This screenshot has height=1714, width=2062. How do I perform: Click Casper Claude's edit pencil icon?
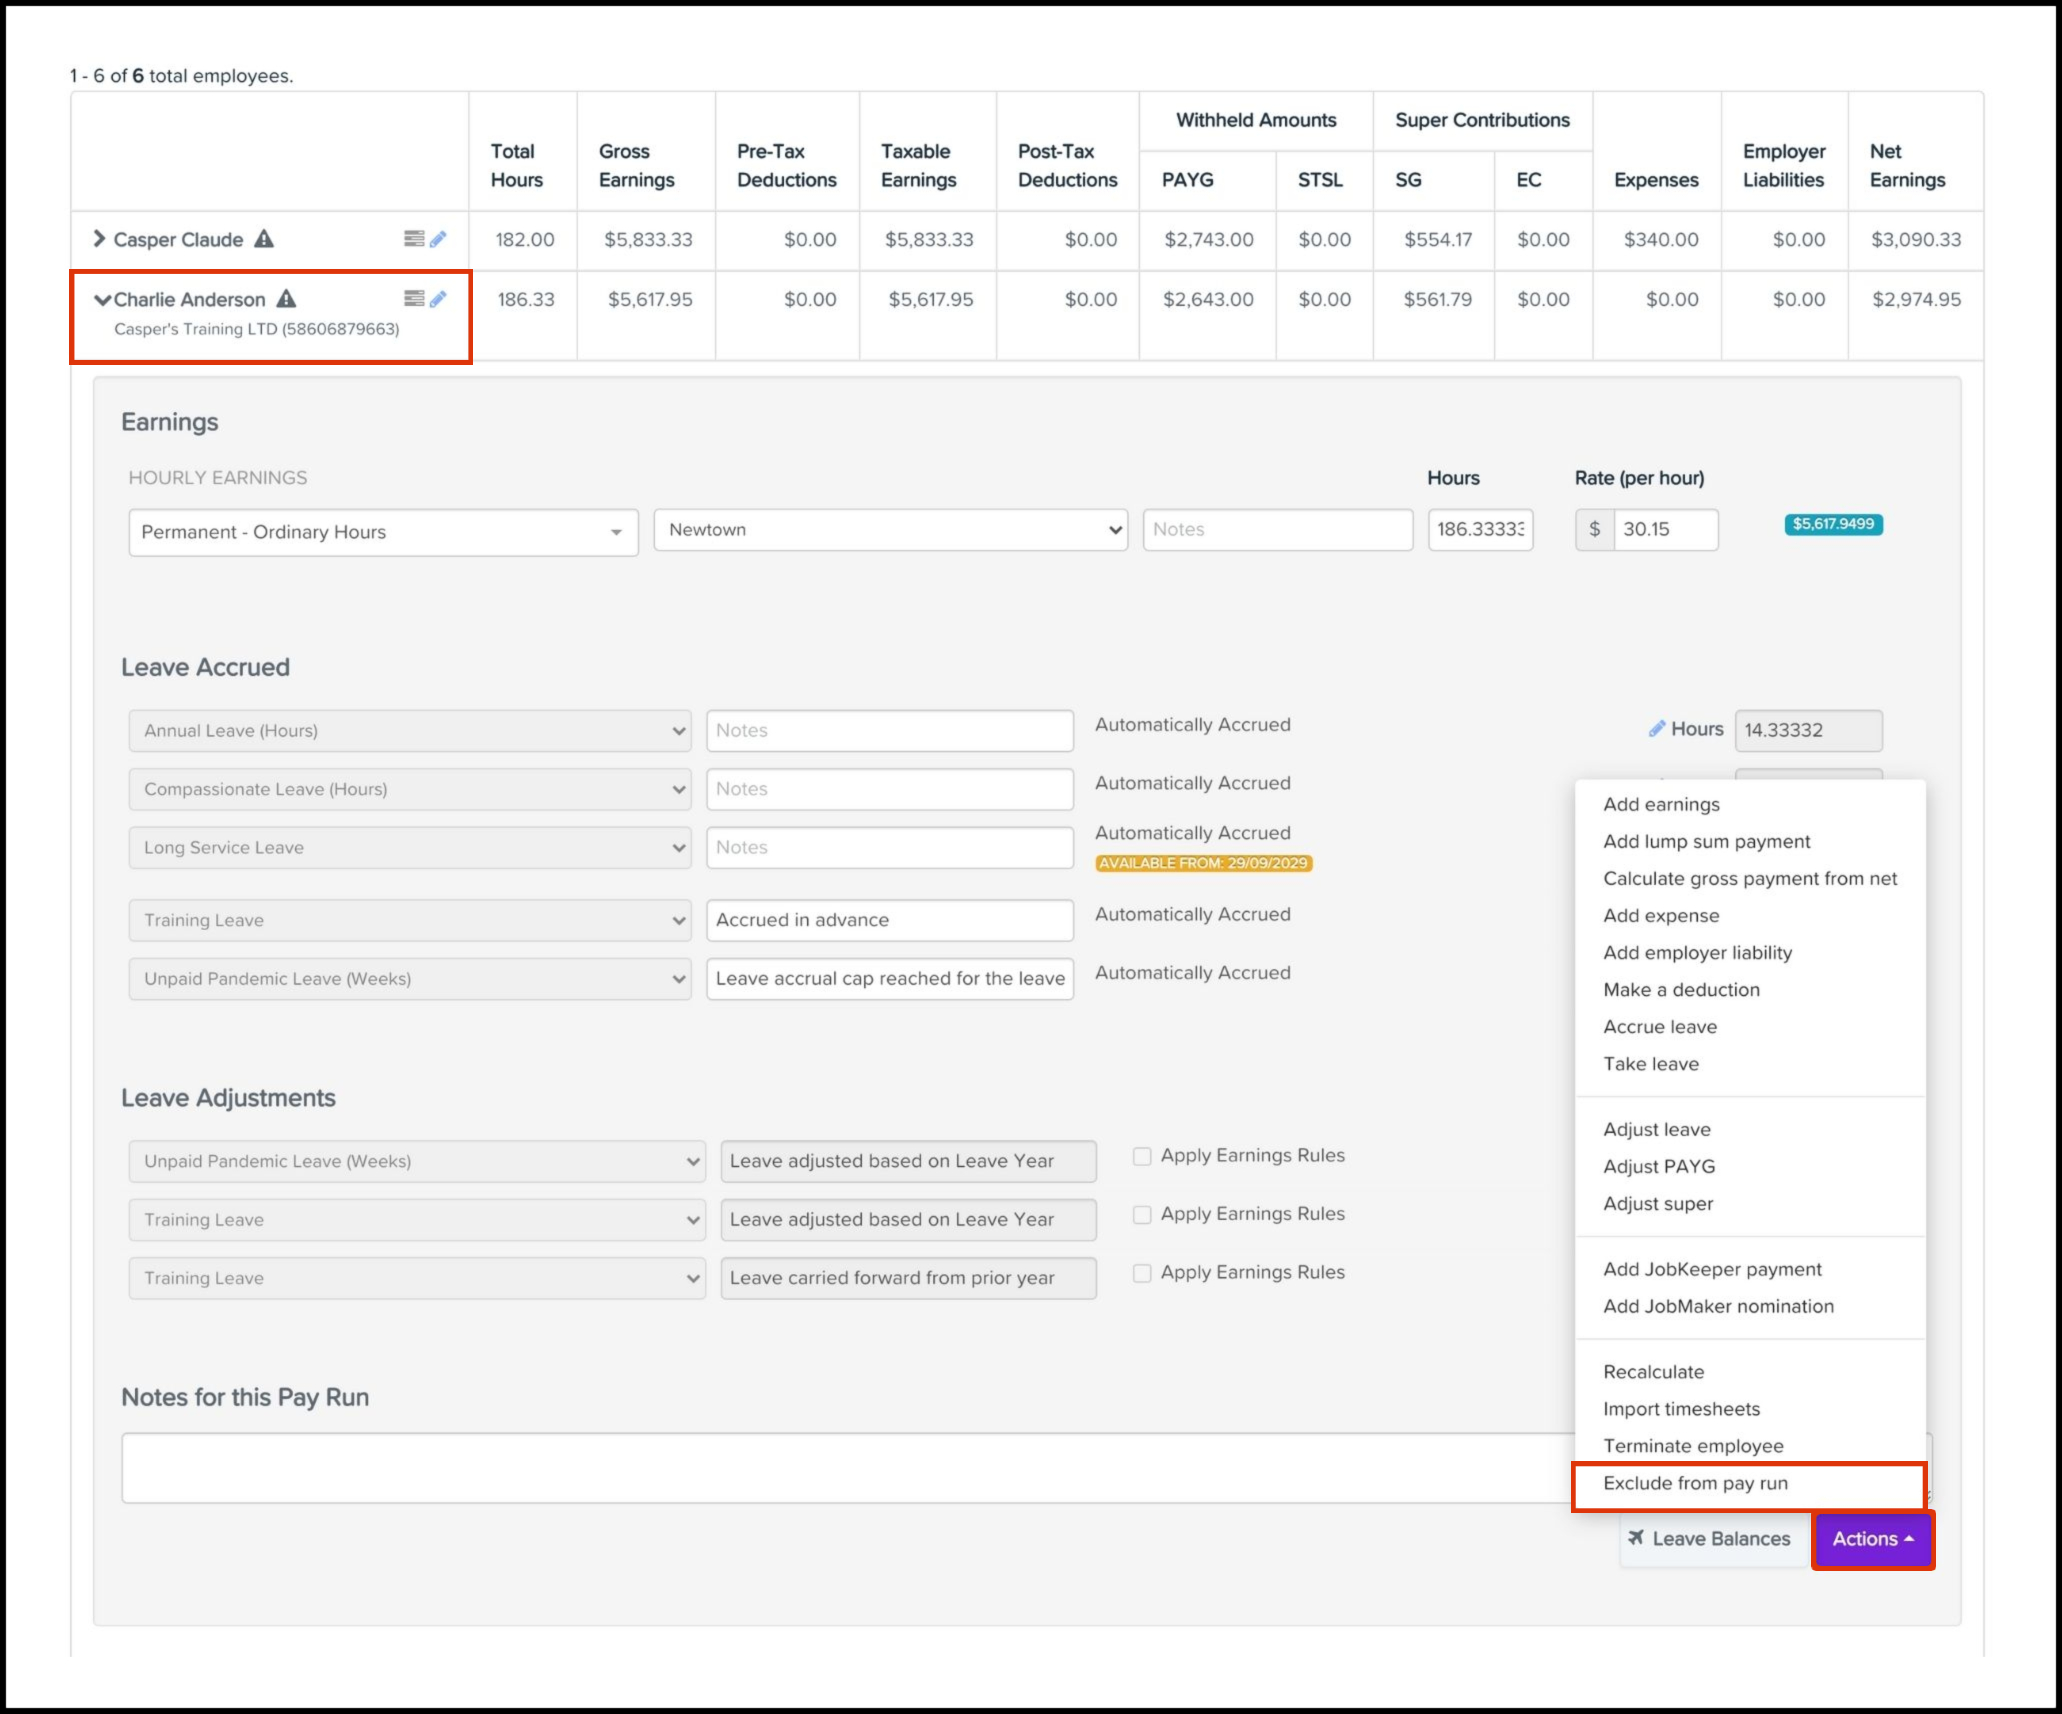coord(438,239)
